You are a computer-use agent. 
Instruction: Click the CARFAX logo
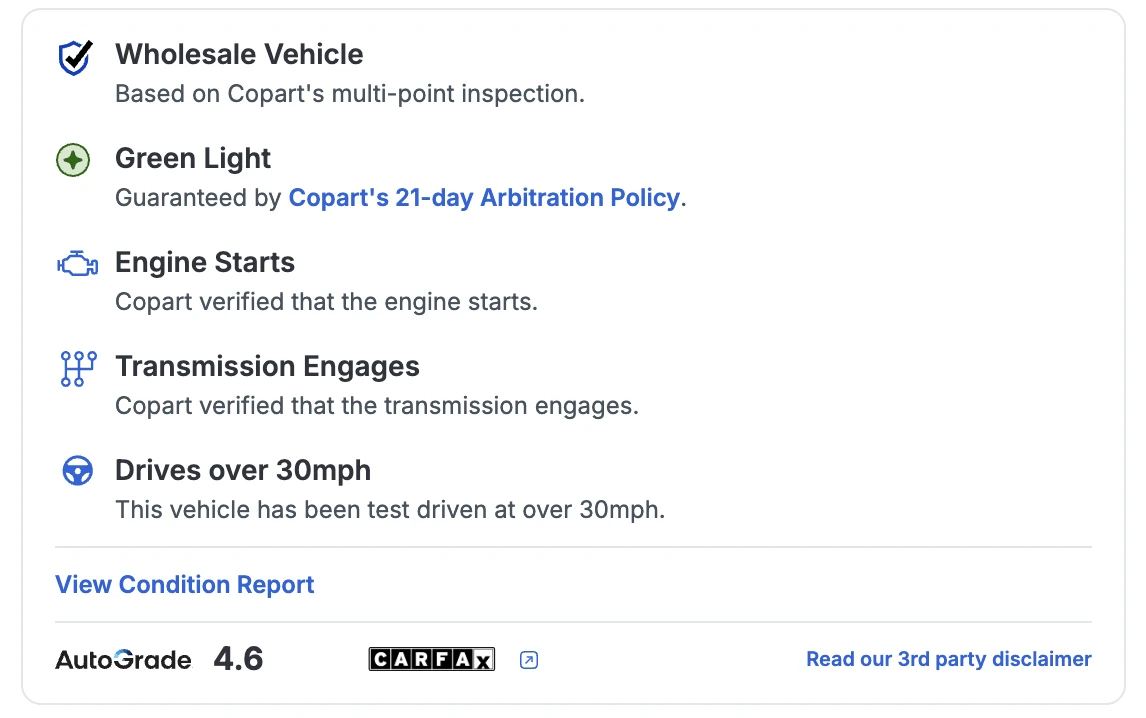click(x=431, y=659)
